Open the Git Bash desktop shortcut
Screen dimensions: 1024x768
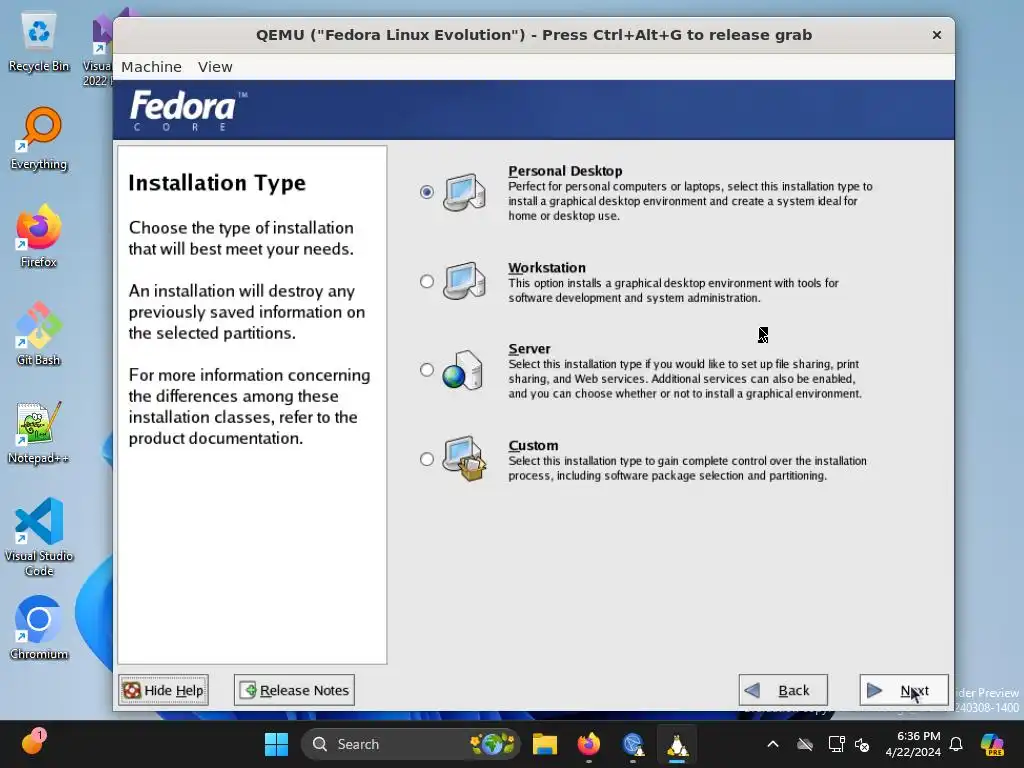39,334
